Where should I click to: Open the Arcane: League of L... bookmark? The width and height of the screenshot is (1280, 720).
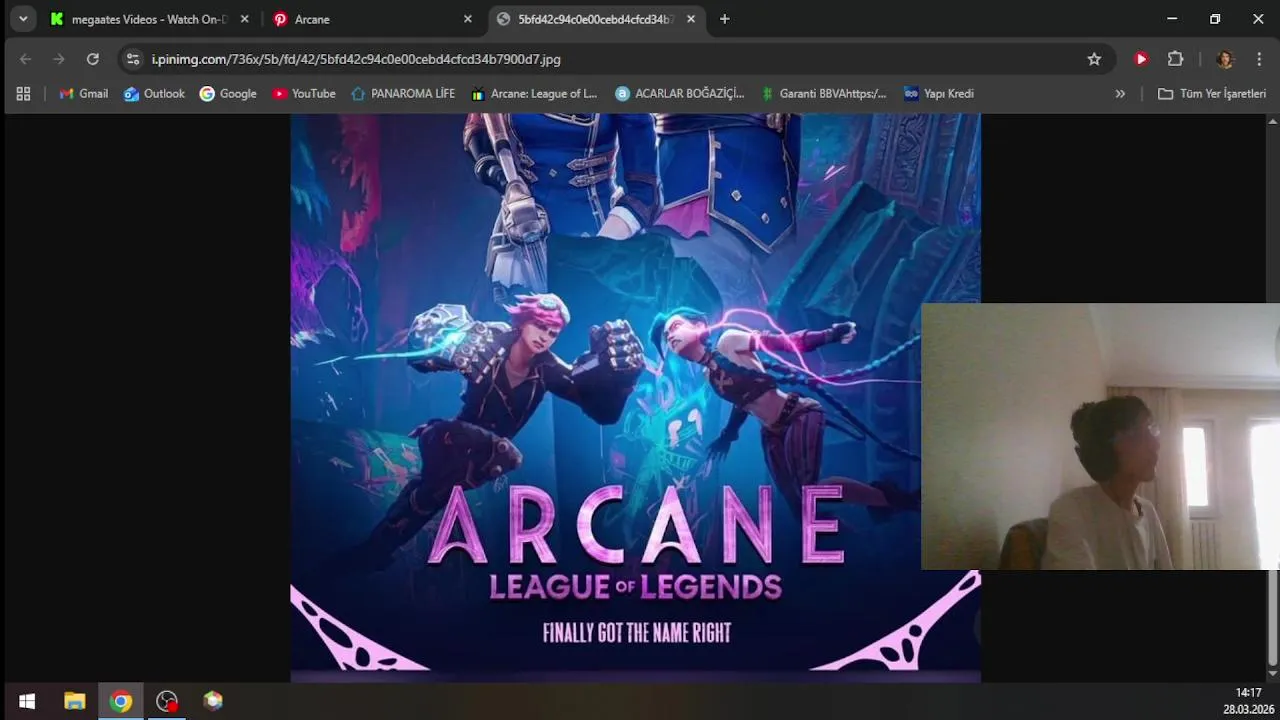(x=534, y=94)
